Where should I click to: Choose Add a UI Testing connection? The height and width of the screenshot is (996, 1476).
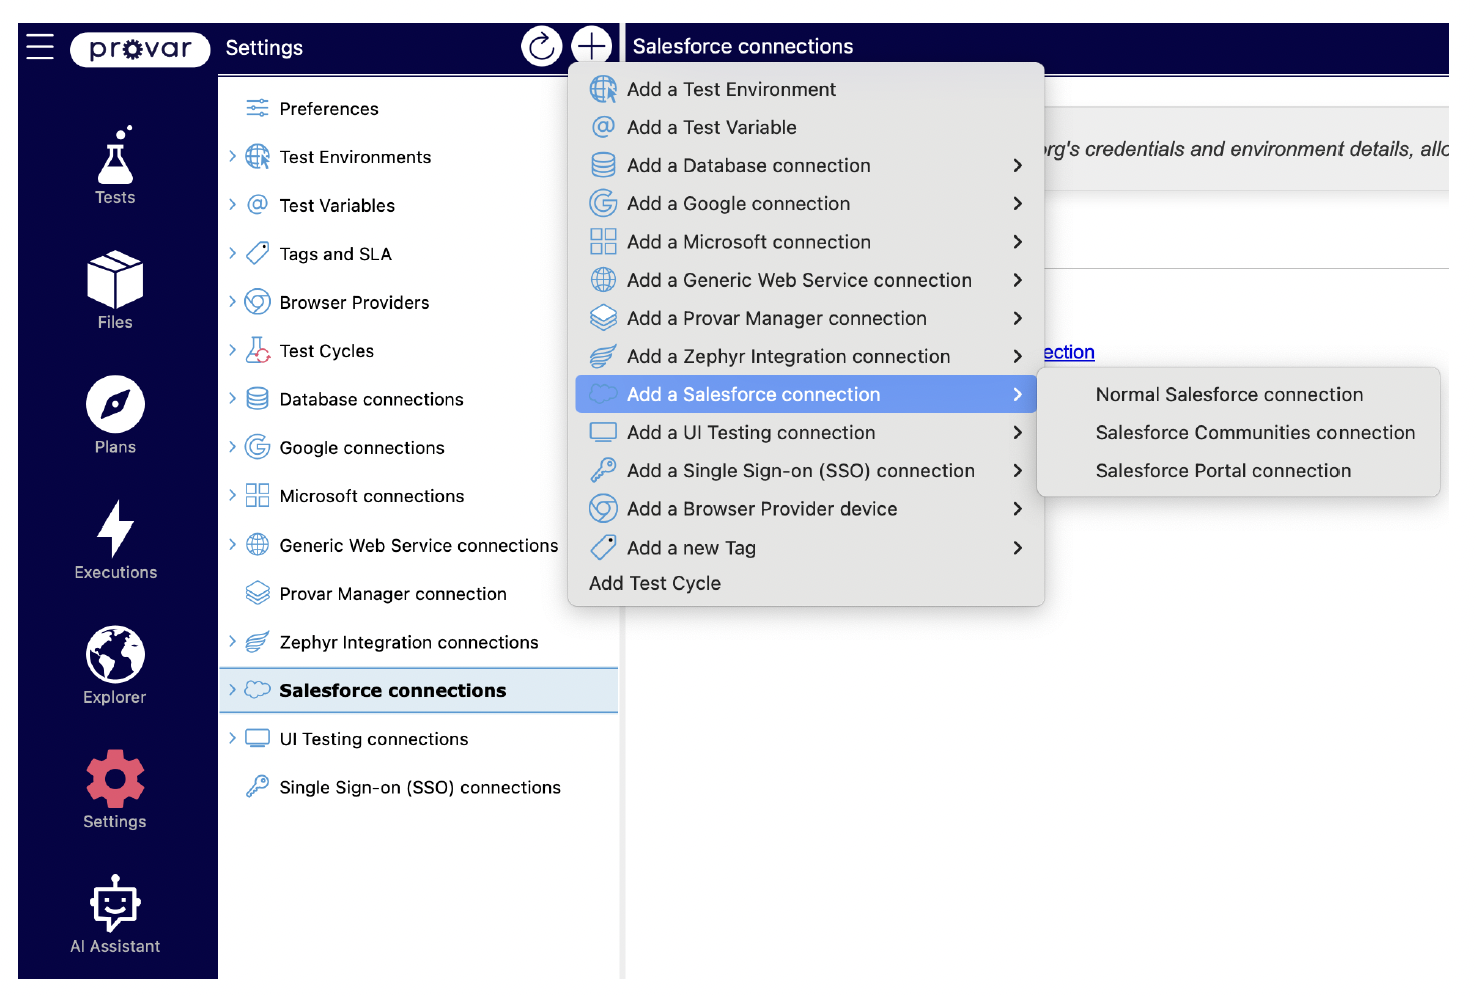click(x=806, y=432)
